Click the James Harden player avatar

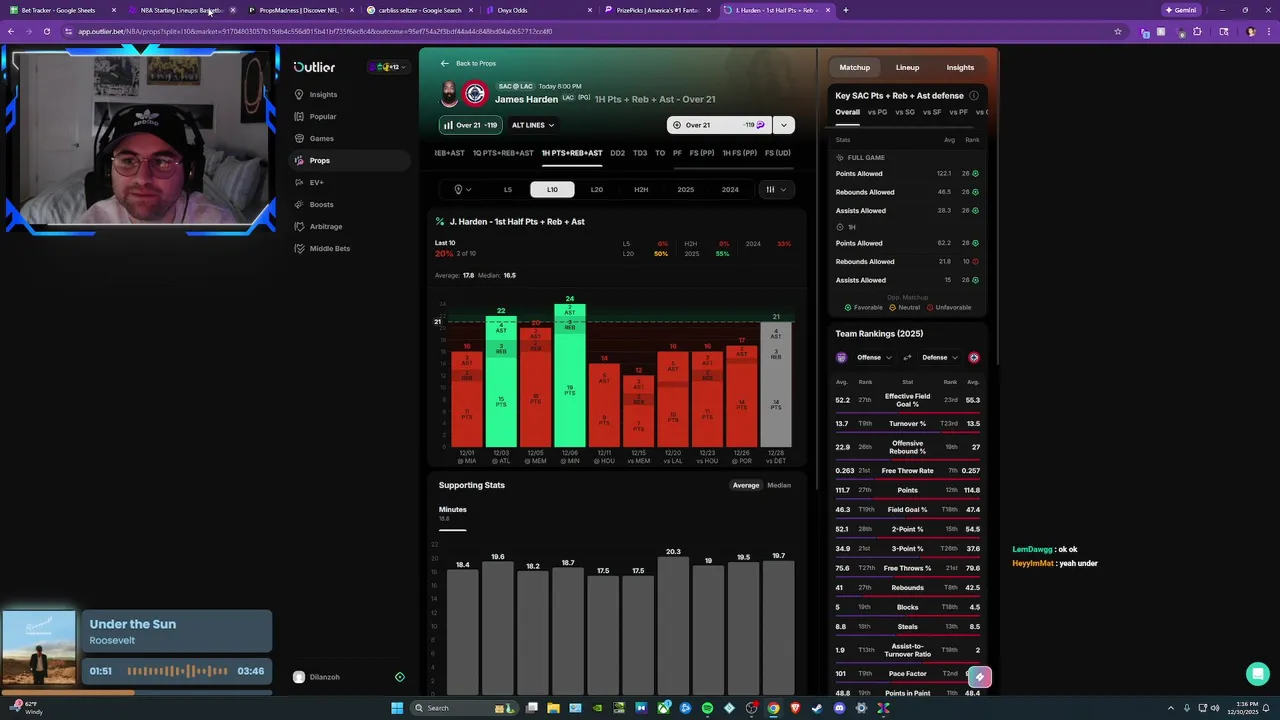pyautogui.click(x=450, y=94)
